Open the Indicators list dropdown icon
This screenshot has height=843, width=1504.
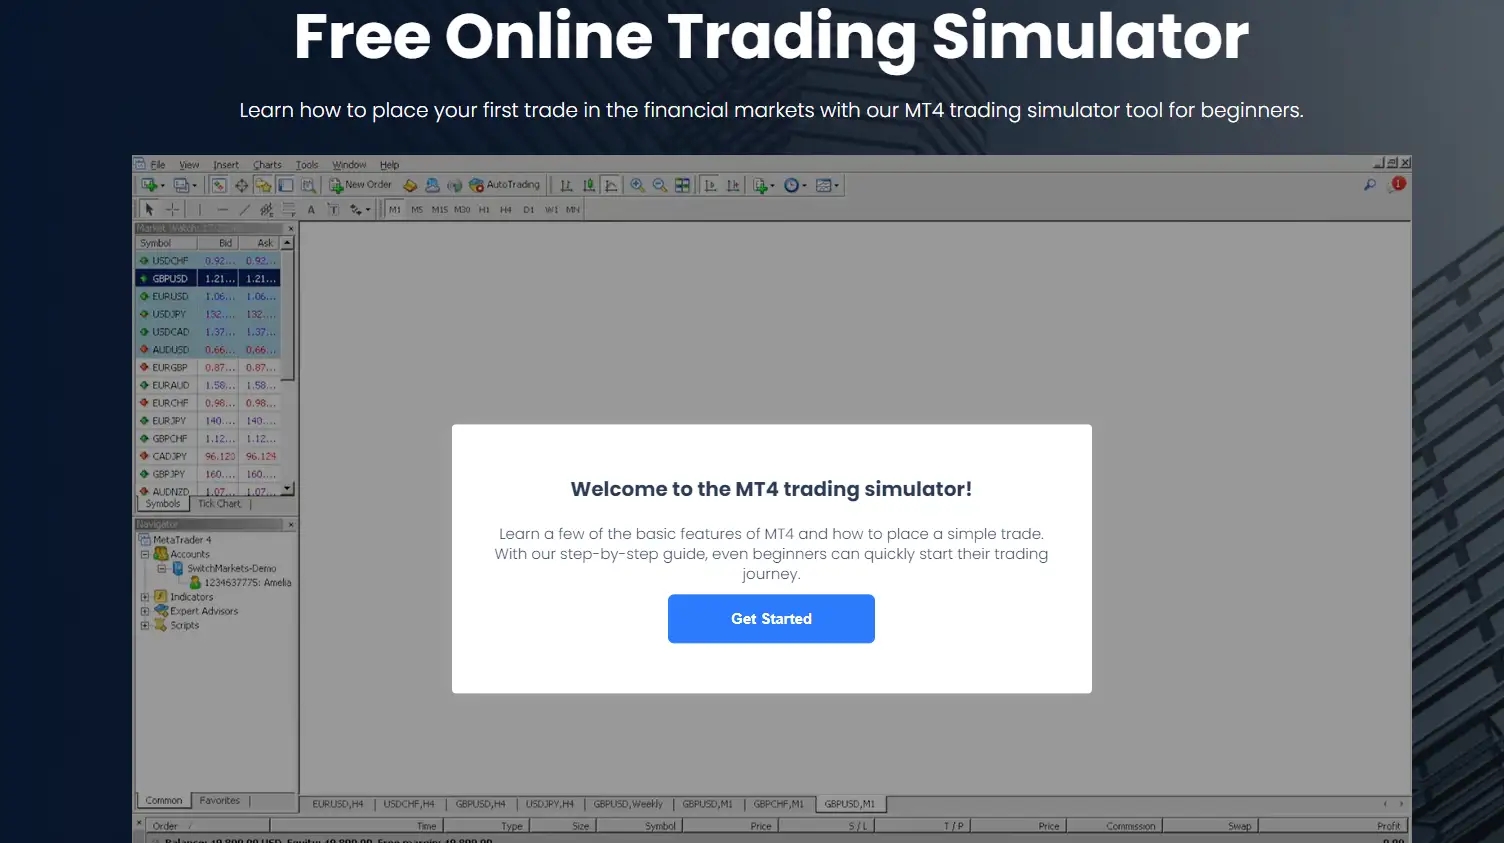[x=763, y=185]
